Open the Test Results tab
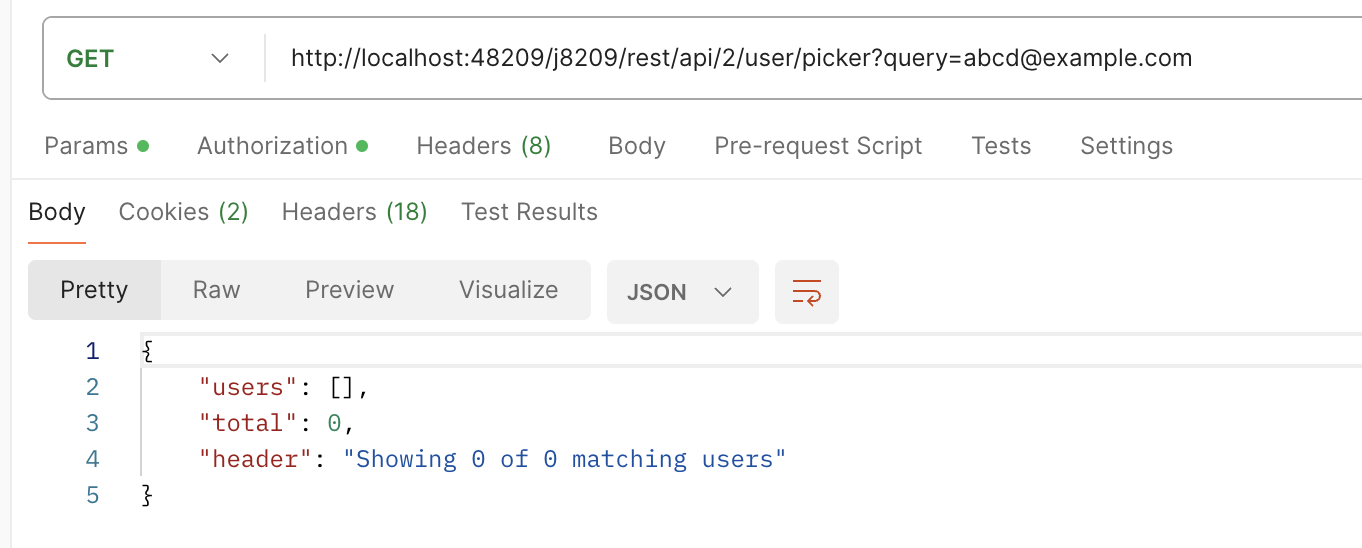Image resolution: width=1362 pixels, height=548 pixels. tap(529, 212)
